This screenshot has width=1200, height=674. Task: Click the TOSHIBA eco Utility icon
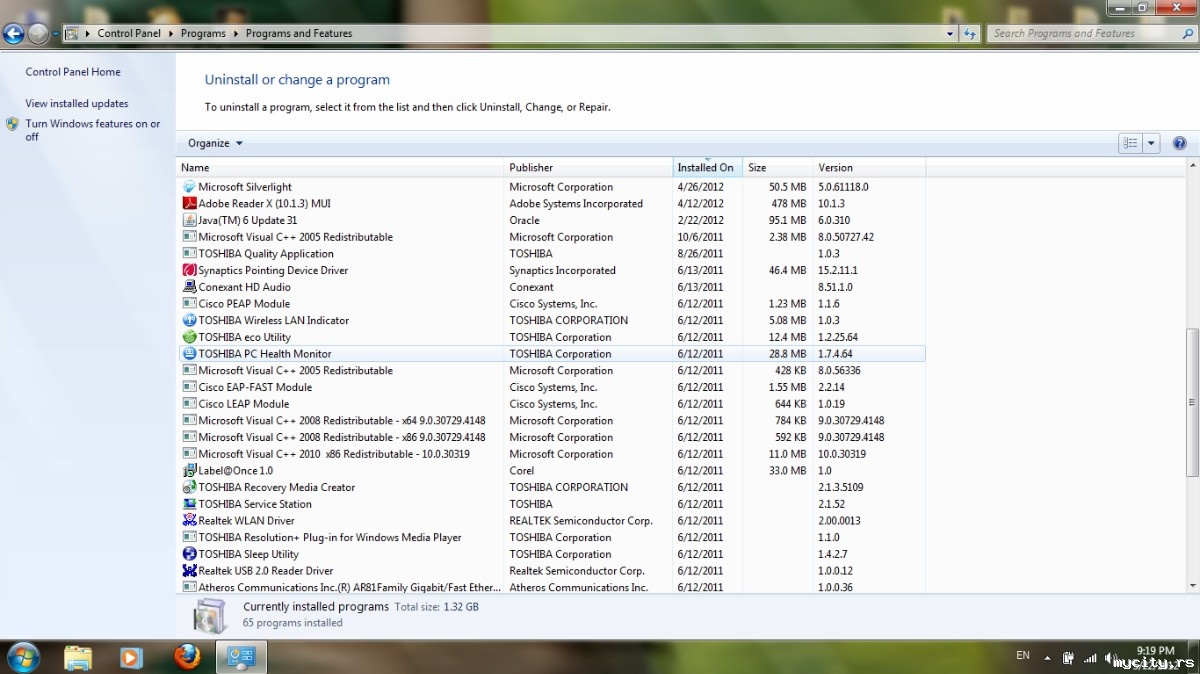[190, 337]
